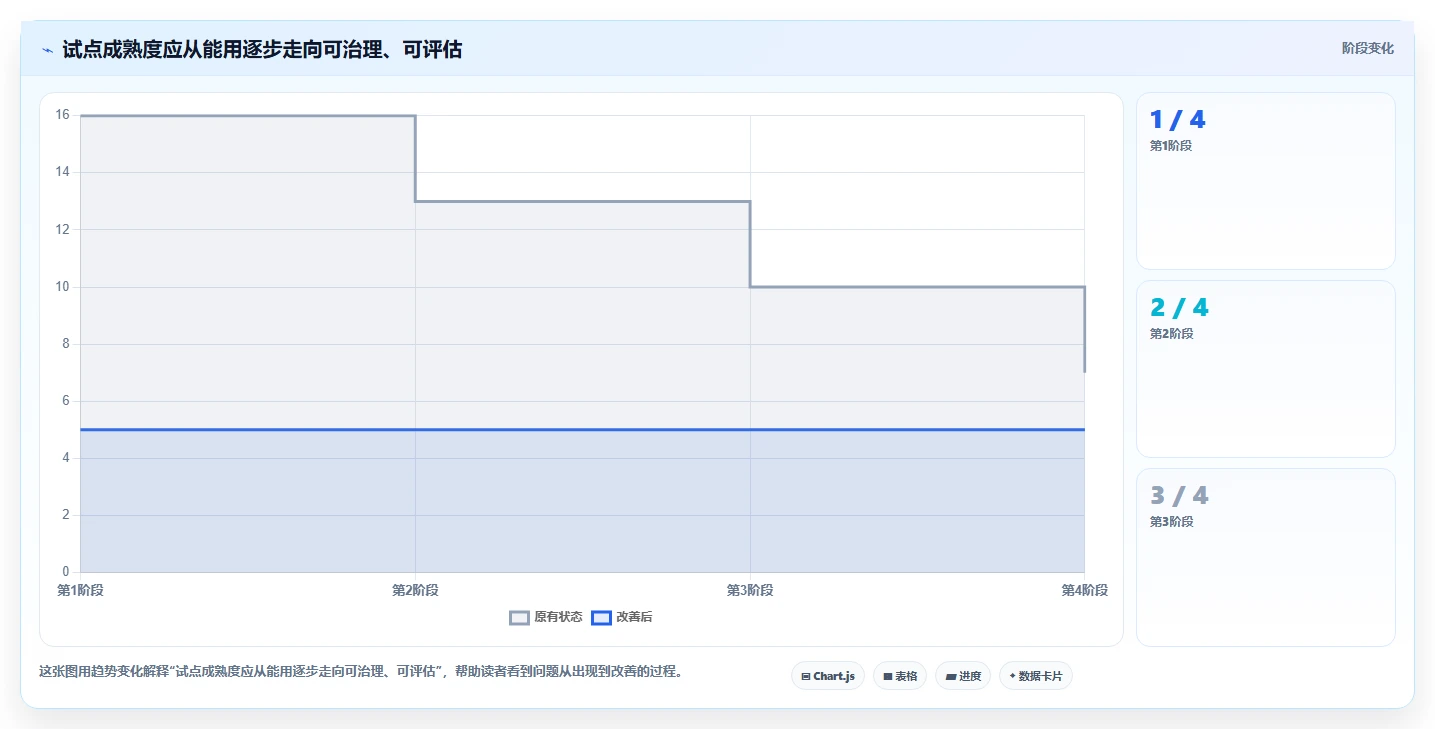Select the 进度 tag
Screen dimensions: 1435x729
963,676
